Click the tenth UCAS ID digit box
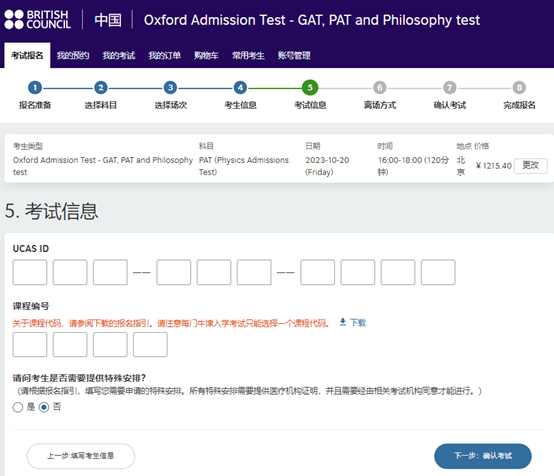 pyautogui.click(x=438, y=272)
